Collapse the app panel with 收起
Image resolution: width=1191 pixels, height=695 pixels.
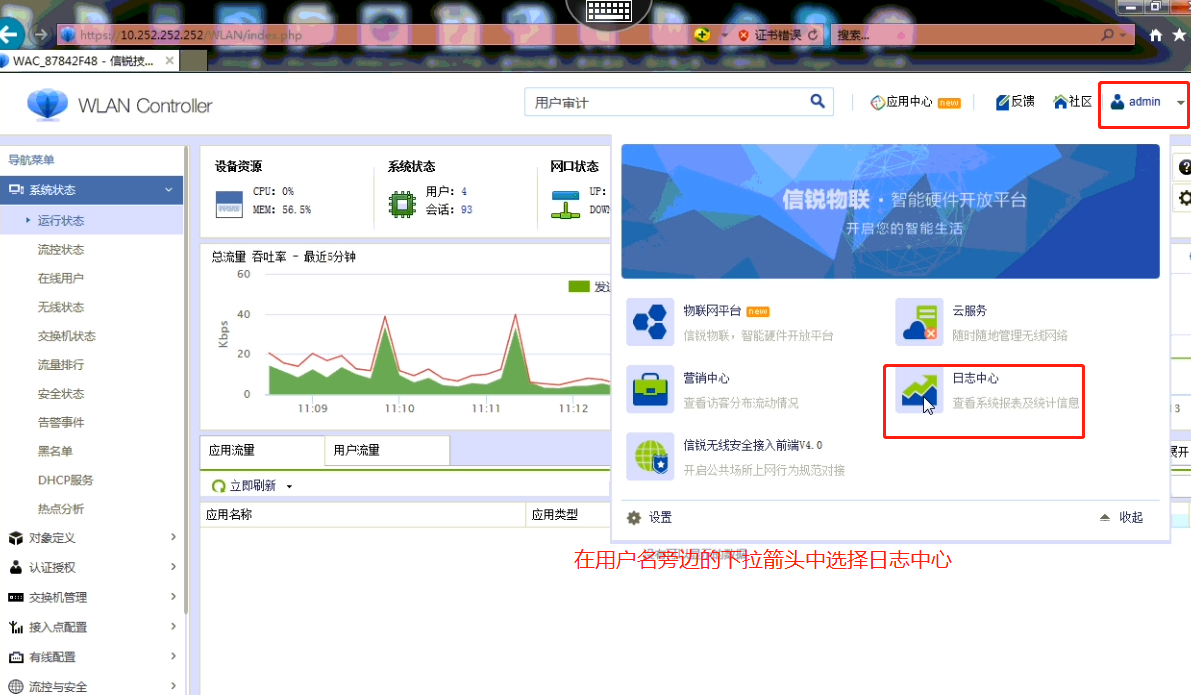1122,517
